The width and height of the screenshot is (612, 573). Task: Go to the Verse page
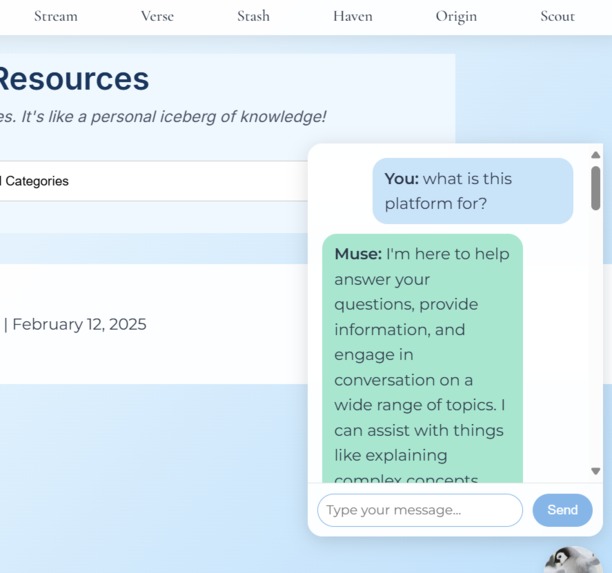coord(157,16)
